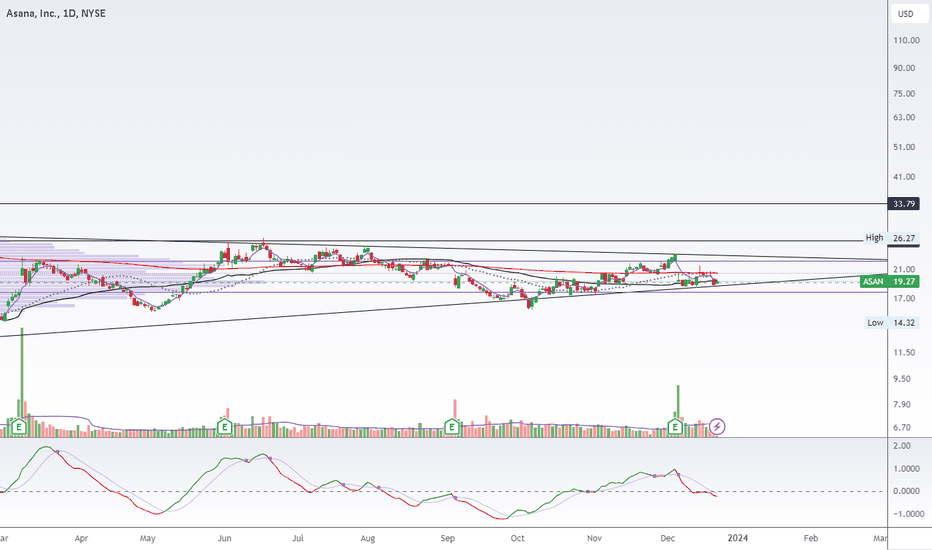Click the 11.50 price axis value

[x=904, y=352]
